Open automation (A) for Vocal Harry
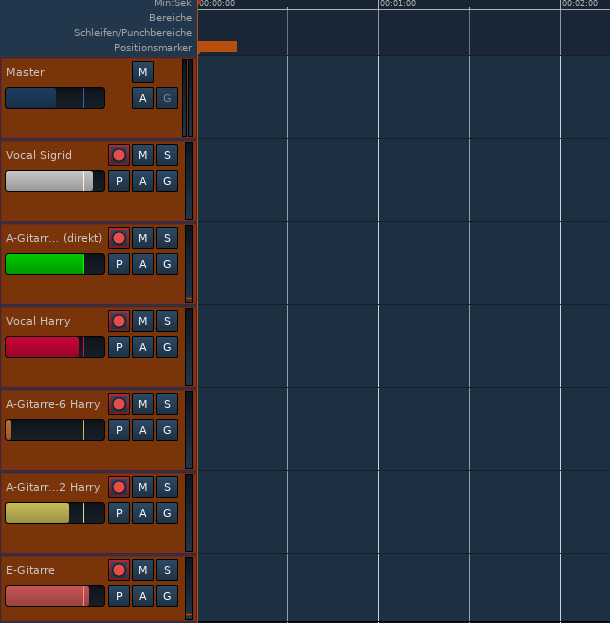This screenshot has width=610, height=623. point(143,347)
